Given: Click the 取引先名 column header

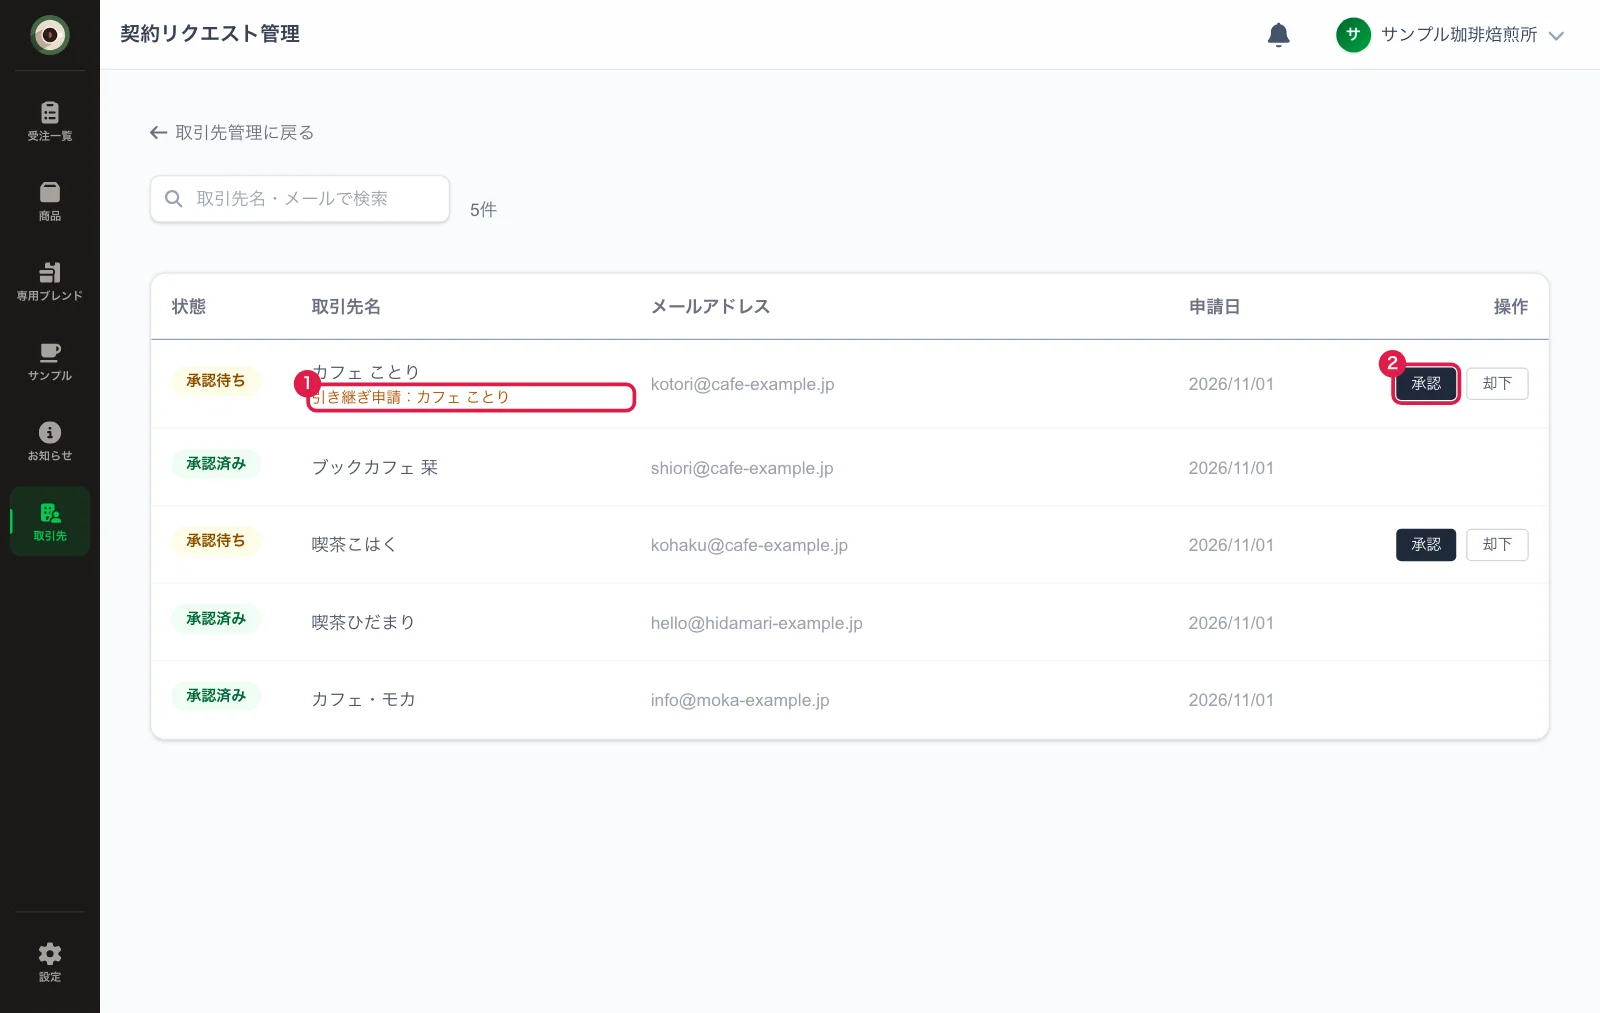Looking at the screenshot, I should click(x=346, y=307).
